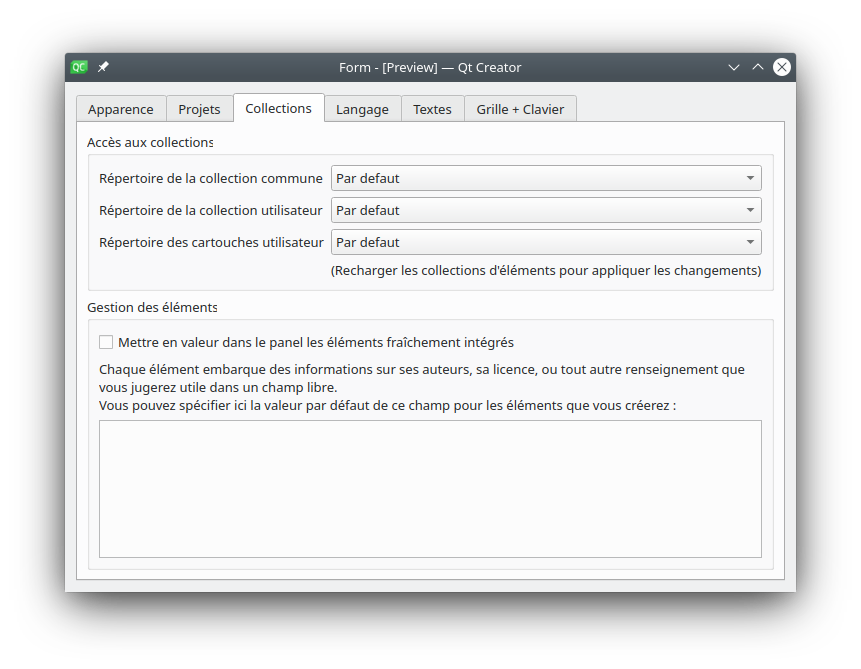Screen dimensions: 861x669
Task: Click the pin window icon
Action: 104,67
